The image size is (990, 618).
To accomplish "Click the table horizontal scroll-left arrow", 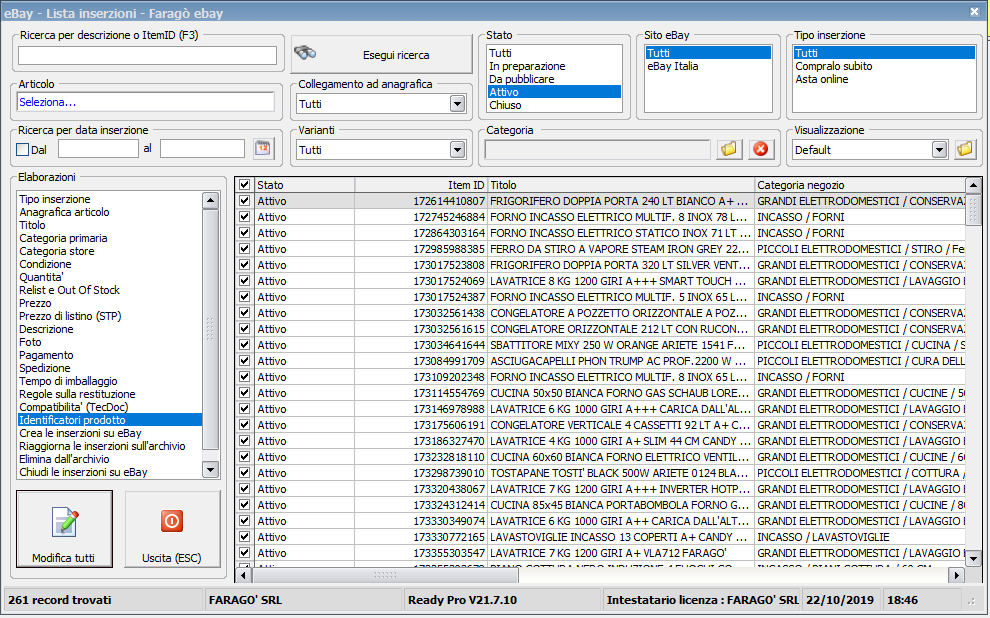I will pyautogui.click(x=244, y=575).
